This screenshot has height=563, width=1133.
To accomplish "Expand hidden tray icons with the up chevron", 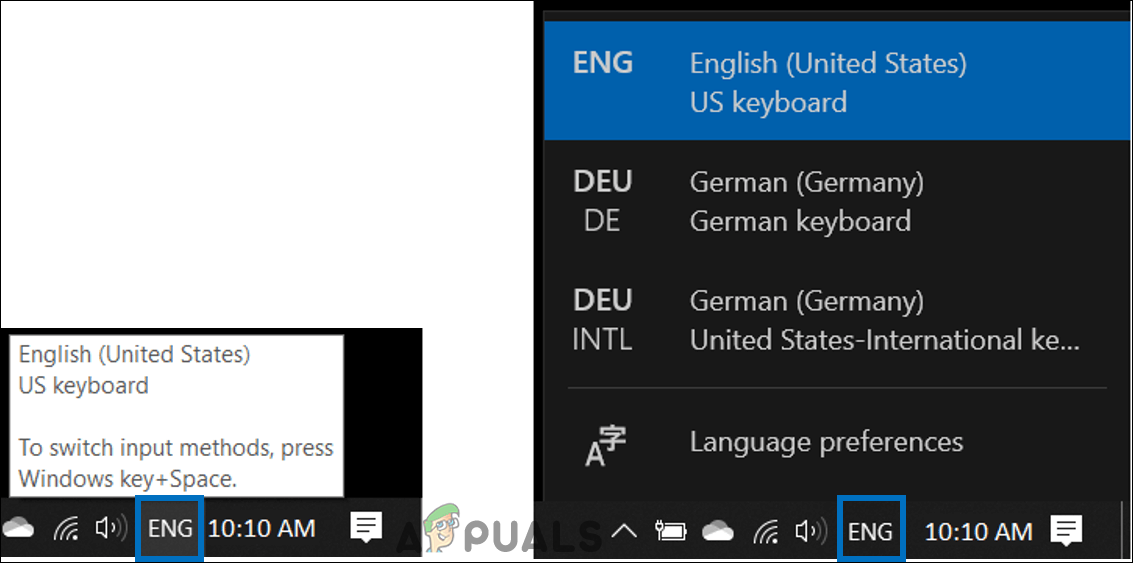I will point(624,531).
